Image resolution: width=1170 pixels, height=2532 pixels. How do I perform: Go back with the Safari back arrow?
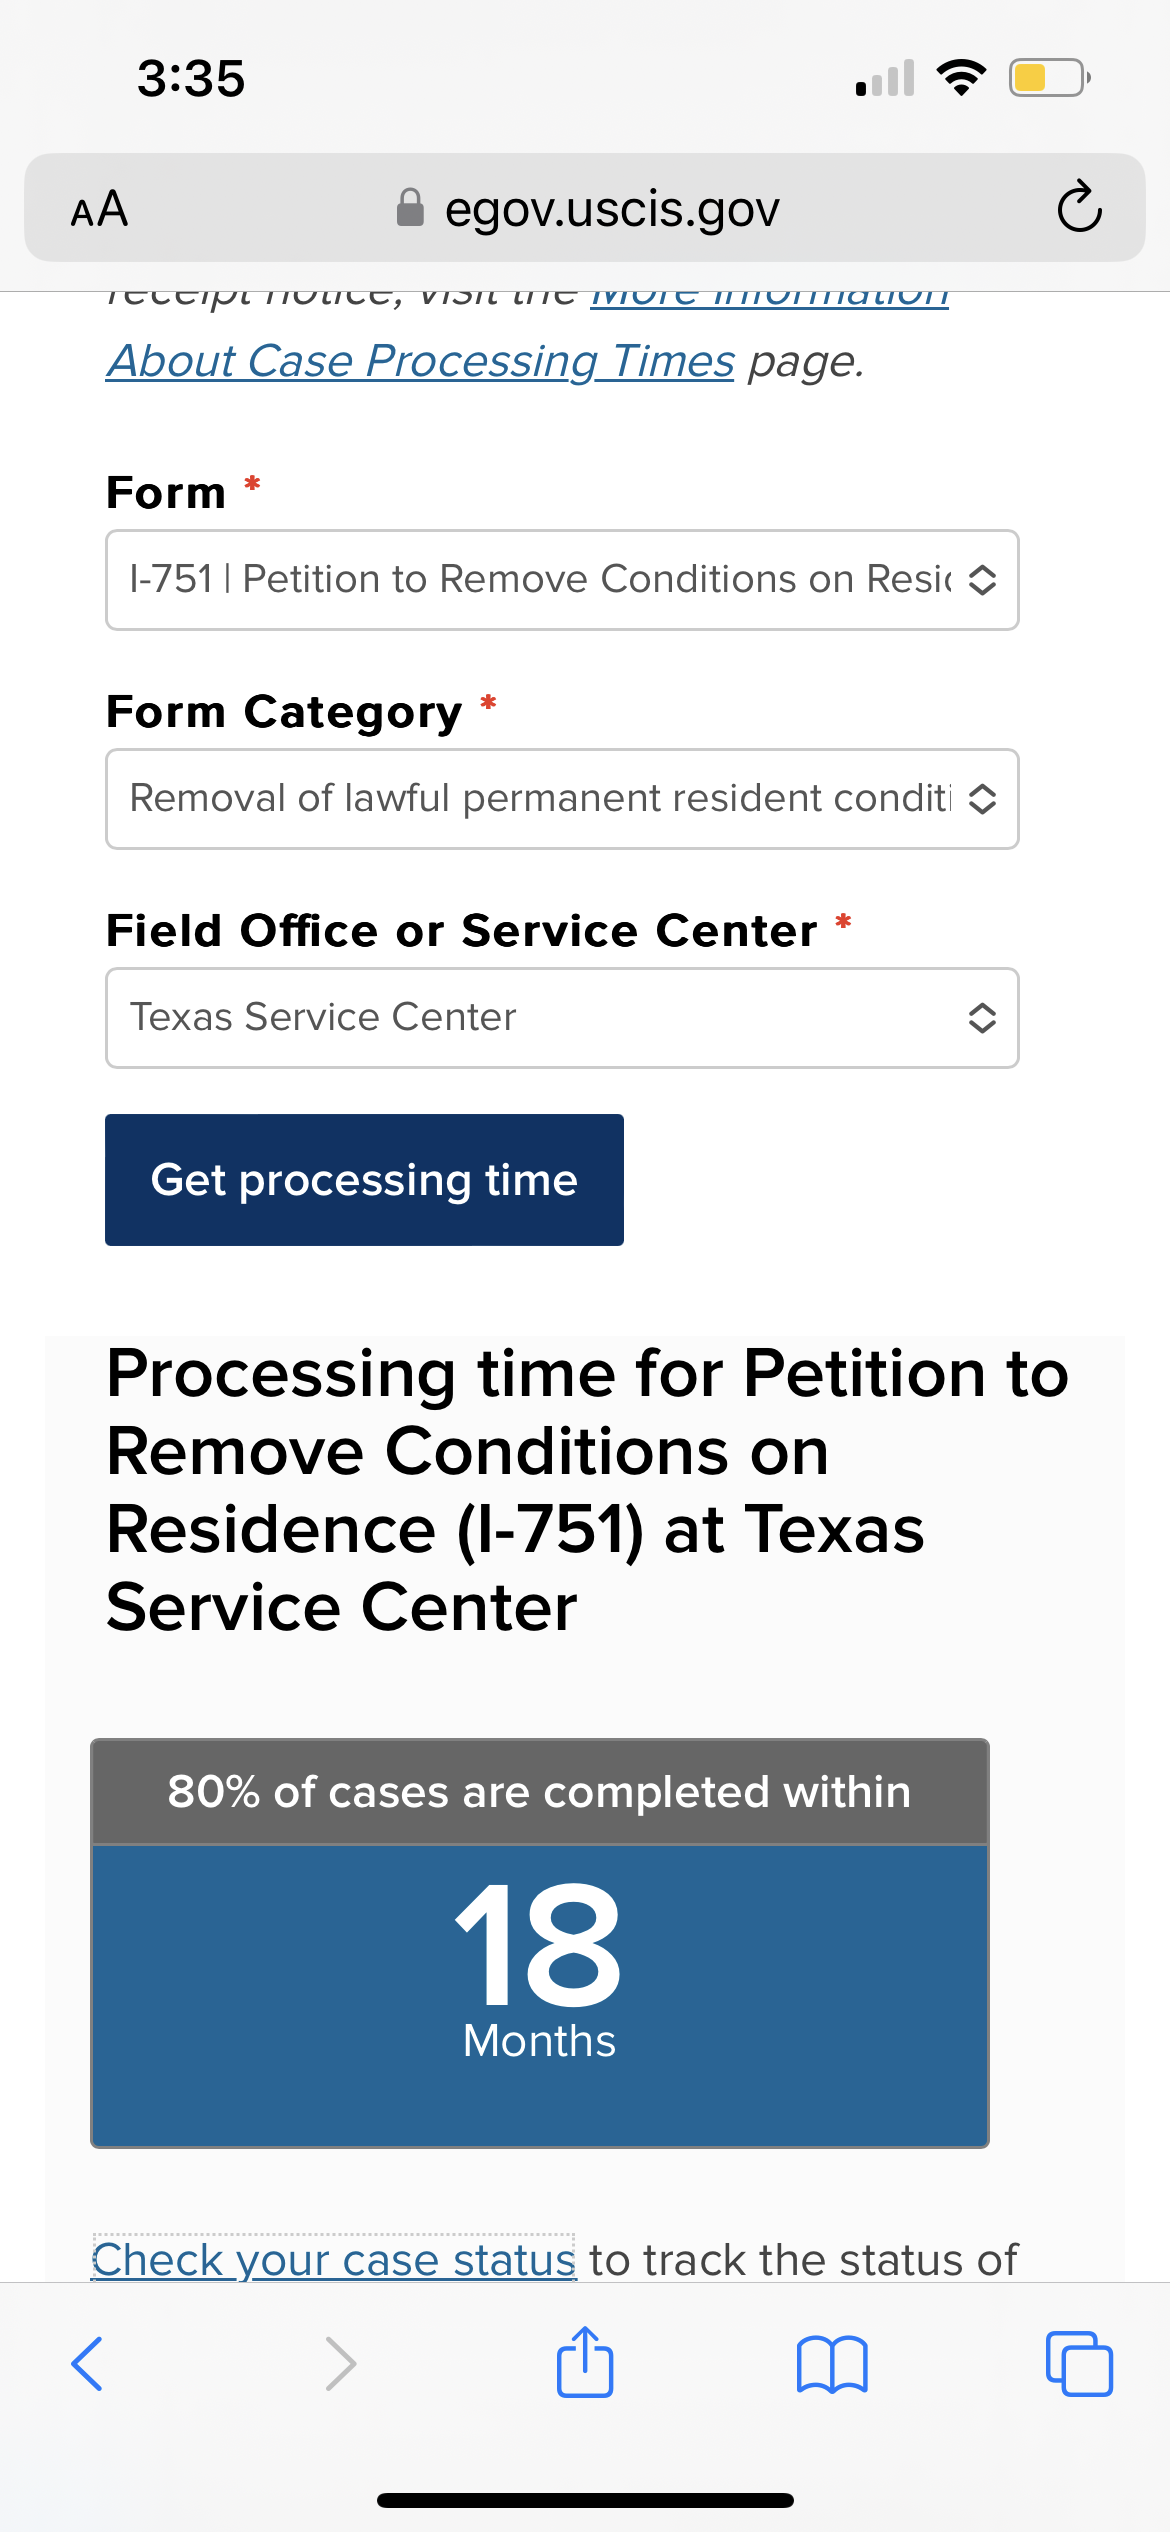[87, 2364]
